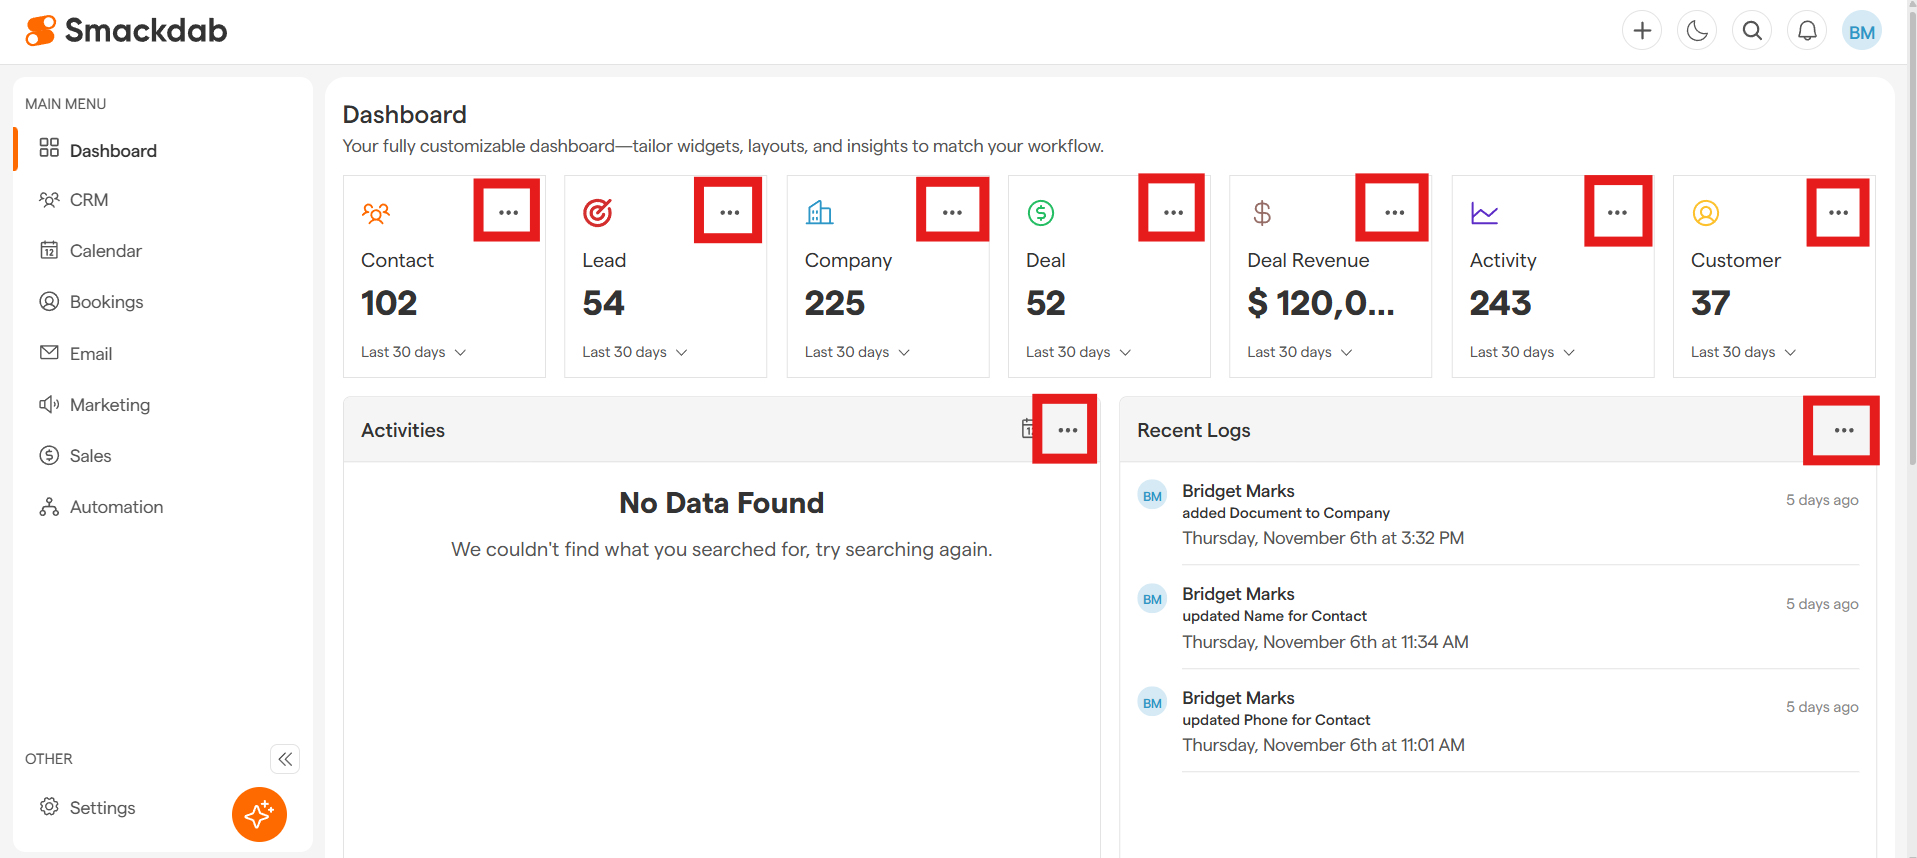This screenshot has height=858, width=1917.
Task: Open the Deal Revenue widget options menu
Action: (x=1394, y=212)
